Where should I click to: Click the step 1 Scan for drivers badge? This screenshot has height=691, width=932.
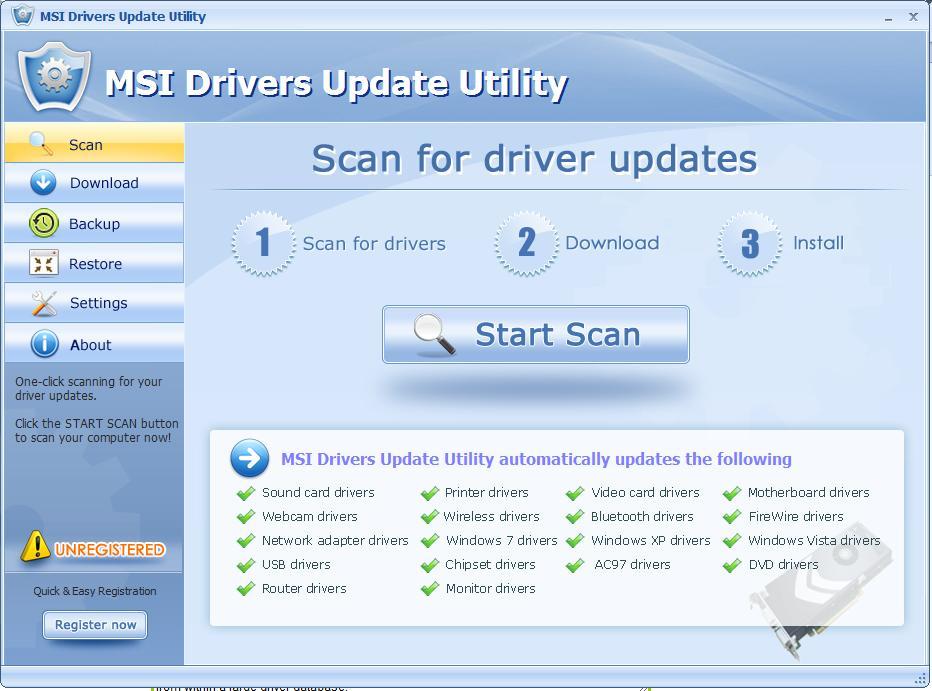pyautogui.click(x=262, y=242)
